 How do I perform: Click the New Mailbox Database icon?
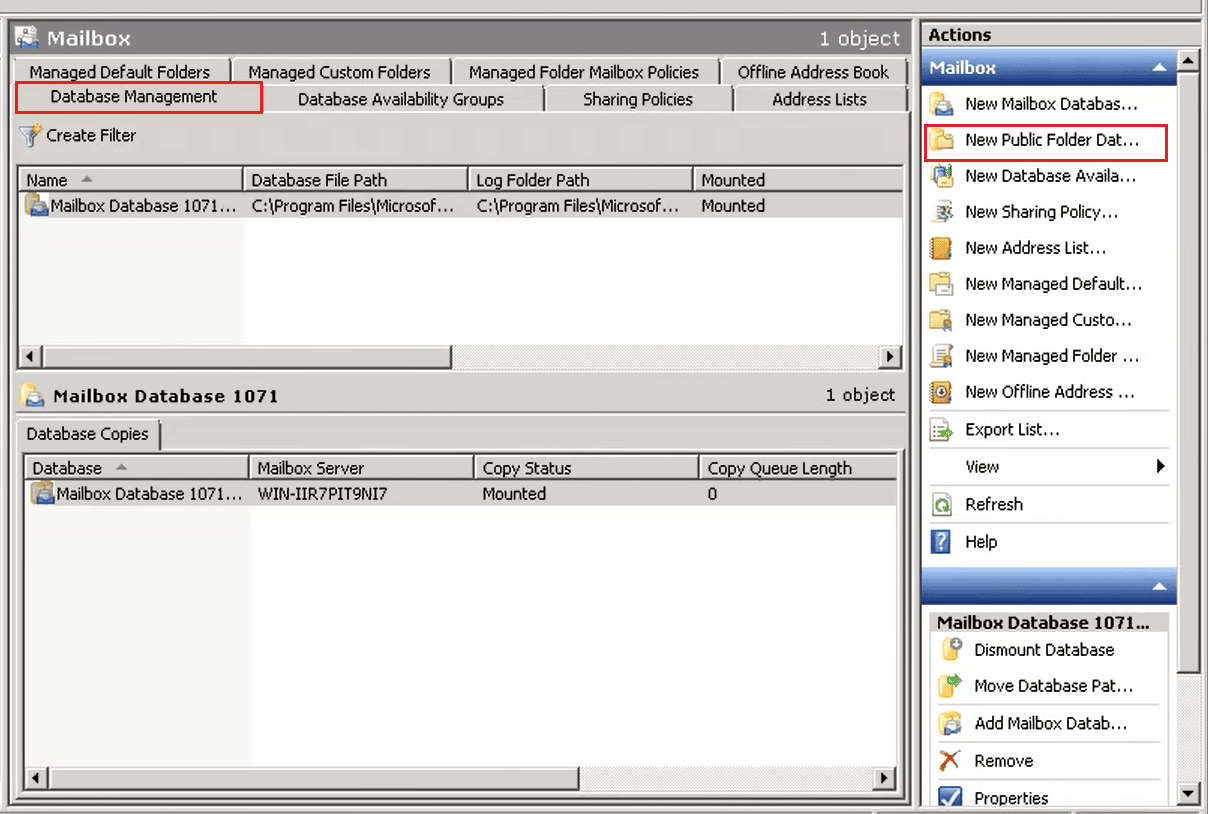click(x=941, y=104)
